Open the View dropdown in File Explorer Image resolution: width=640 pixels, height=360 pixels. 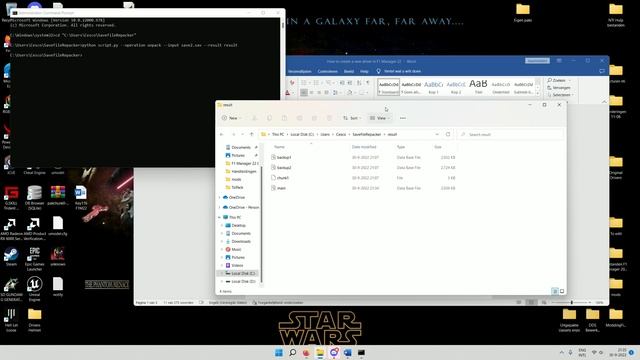tap(380, 118)
